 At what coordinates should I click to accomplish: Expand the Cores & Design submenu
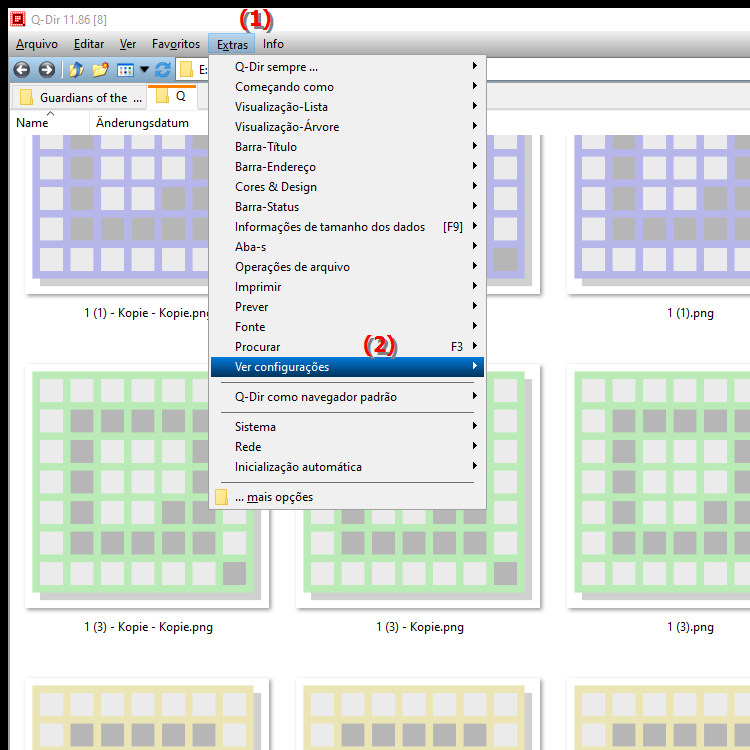pyautogui.click(x=347, y=187)
